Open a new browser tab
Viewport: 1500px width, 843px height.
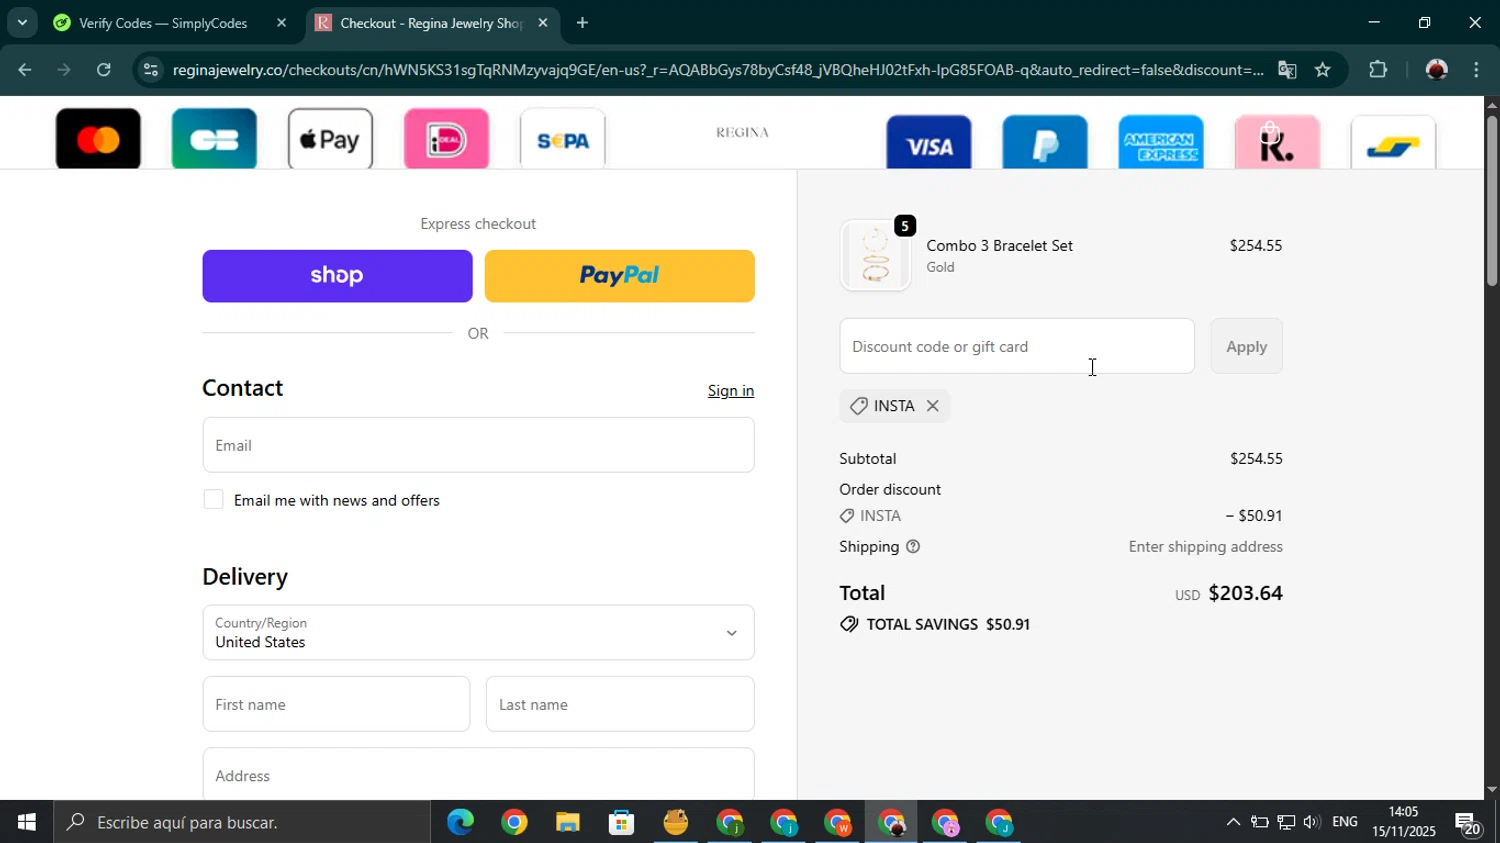[582, 23]
